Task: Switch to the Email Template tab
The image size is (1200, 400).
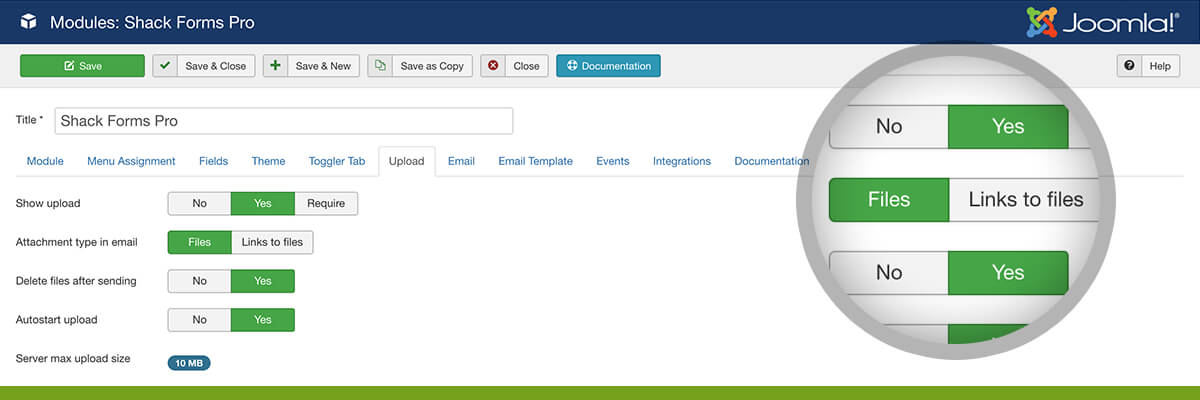Action: (535, 161)
